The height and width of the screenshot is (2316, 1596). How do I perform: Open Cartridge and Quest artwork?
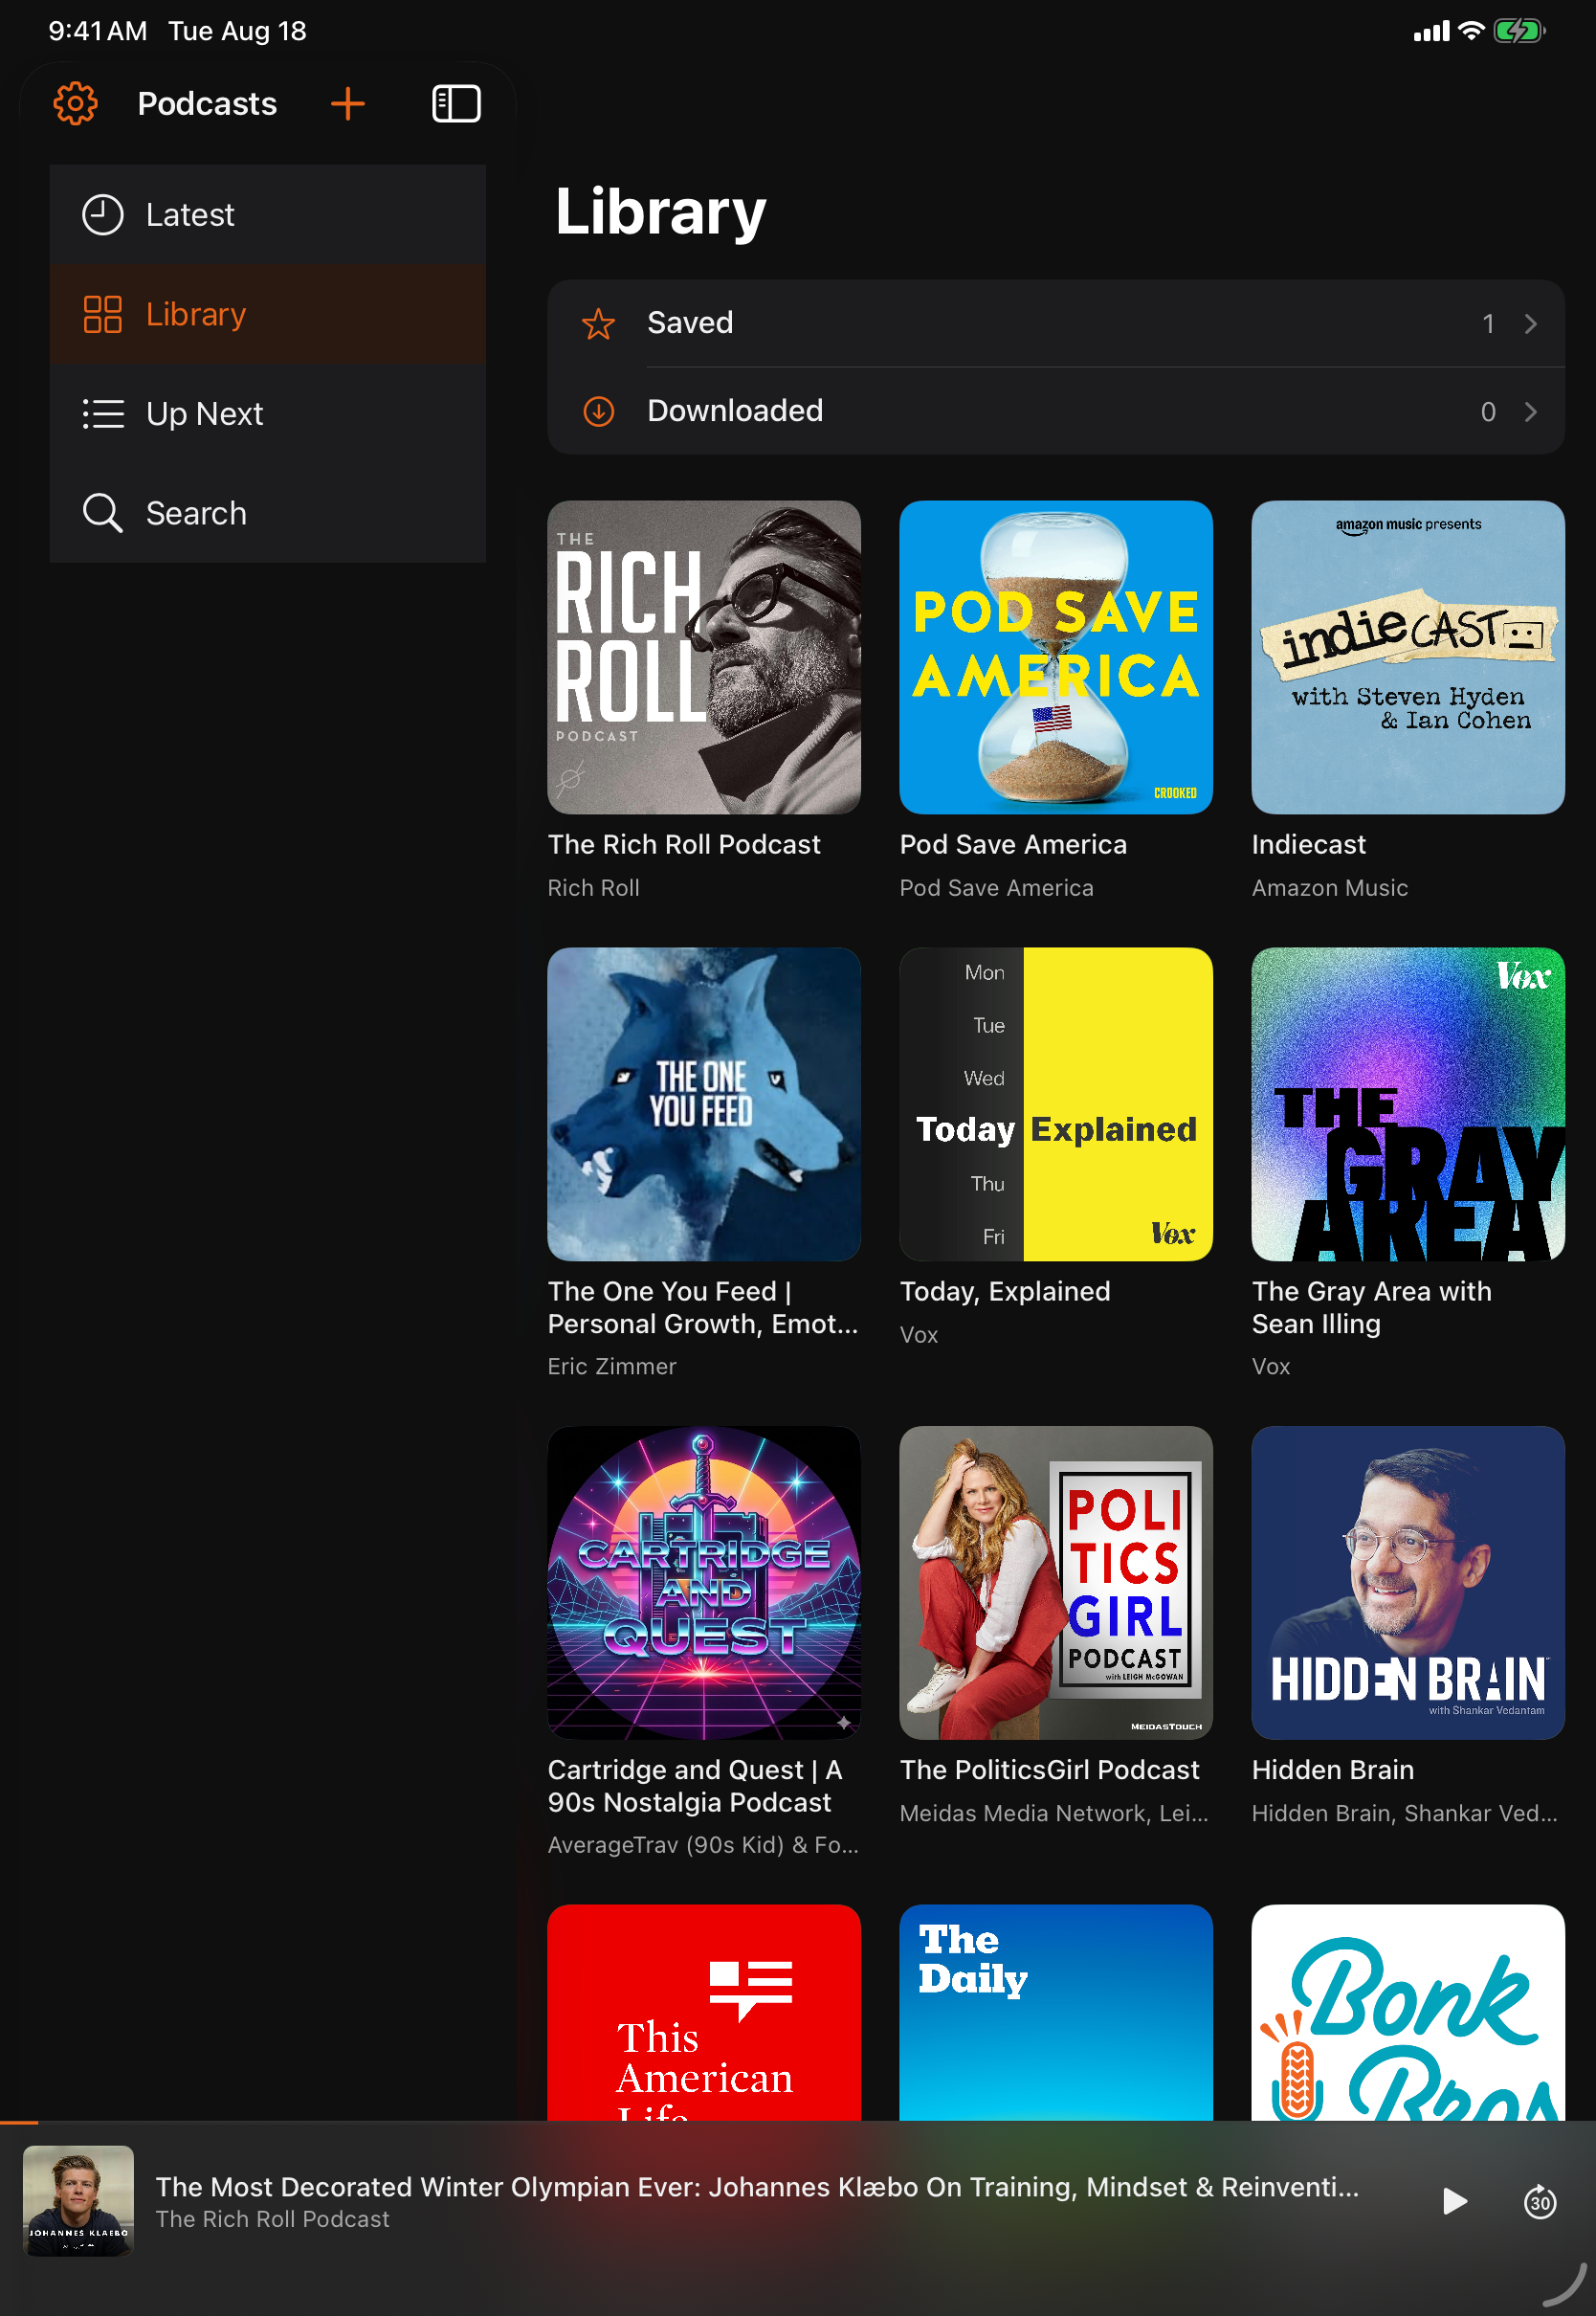[x=704, y=1582]
